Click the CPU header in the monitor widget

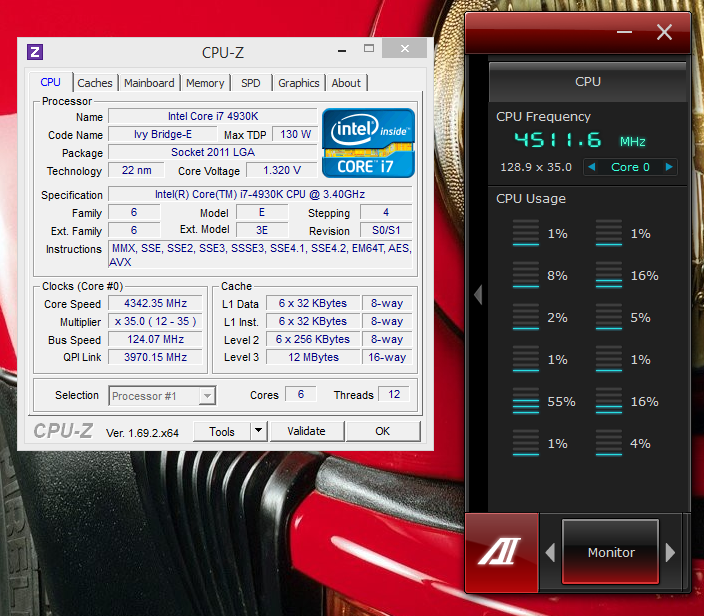588,82
